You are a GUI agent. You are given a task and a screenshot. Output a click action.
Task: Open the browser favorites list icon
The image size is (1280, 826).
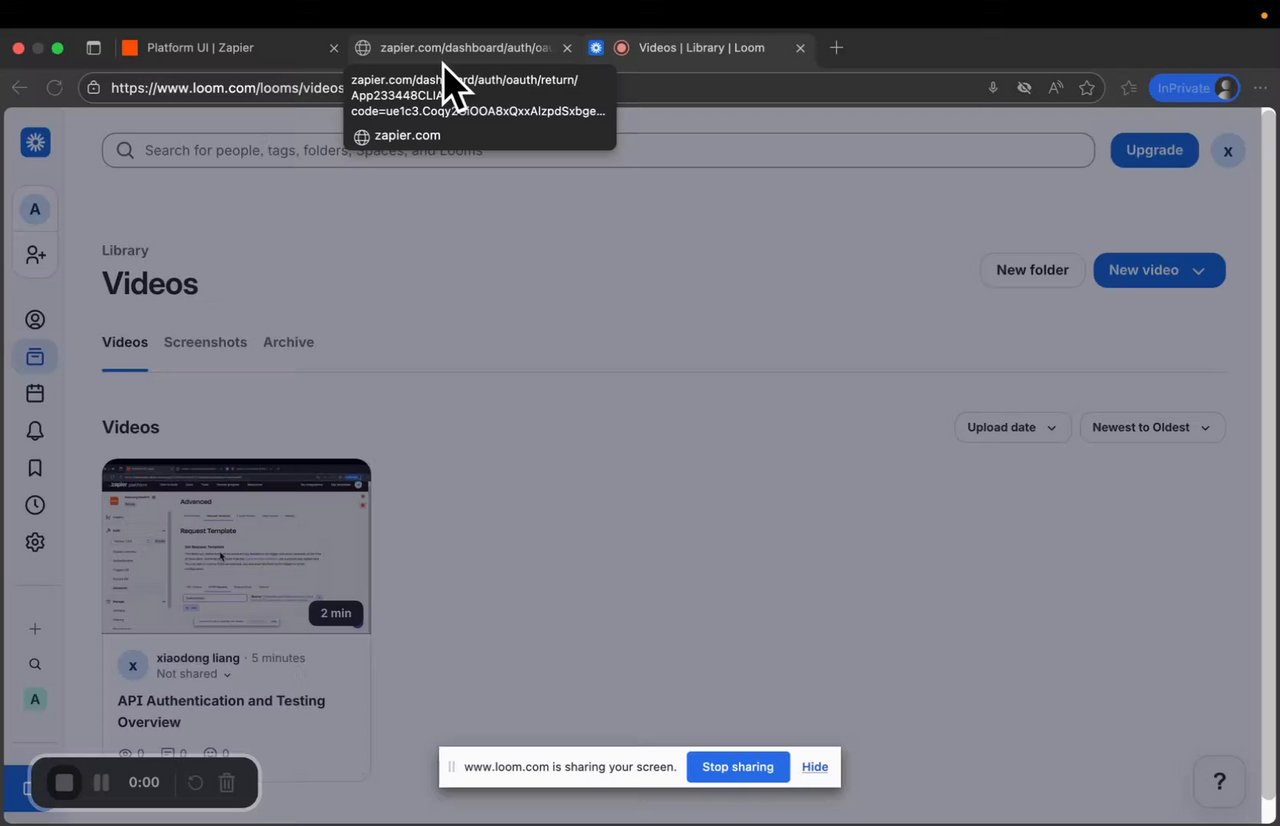pos(1129,88)
